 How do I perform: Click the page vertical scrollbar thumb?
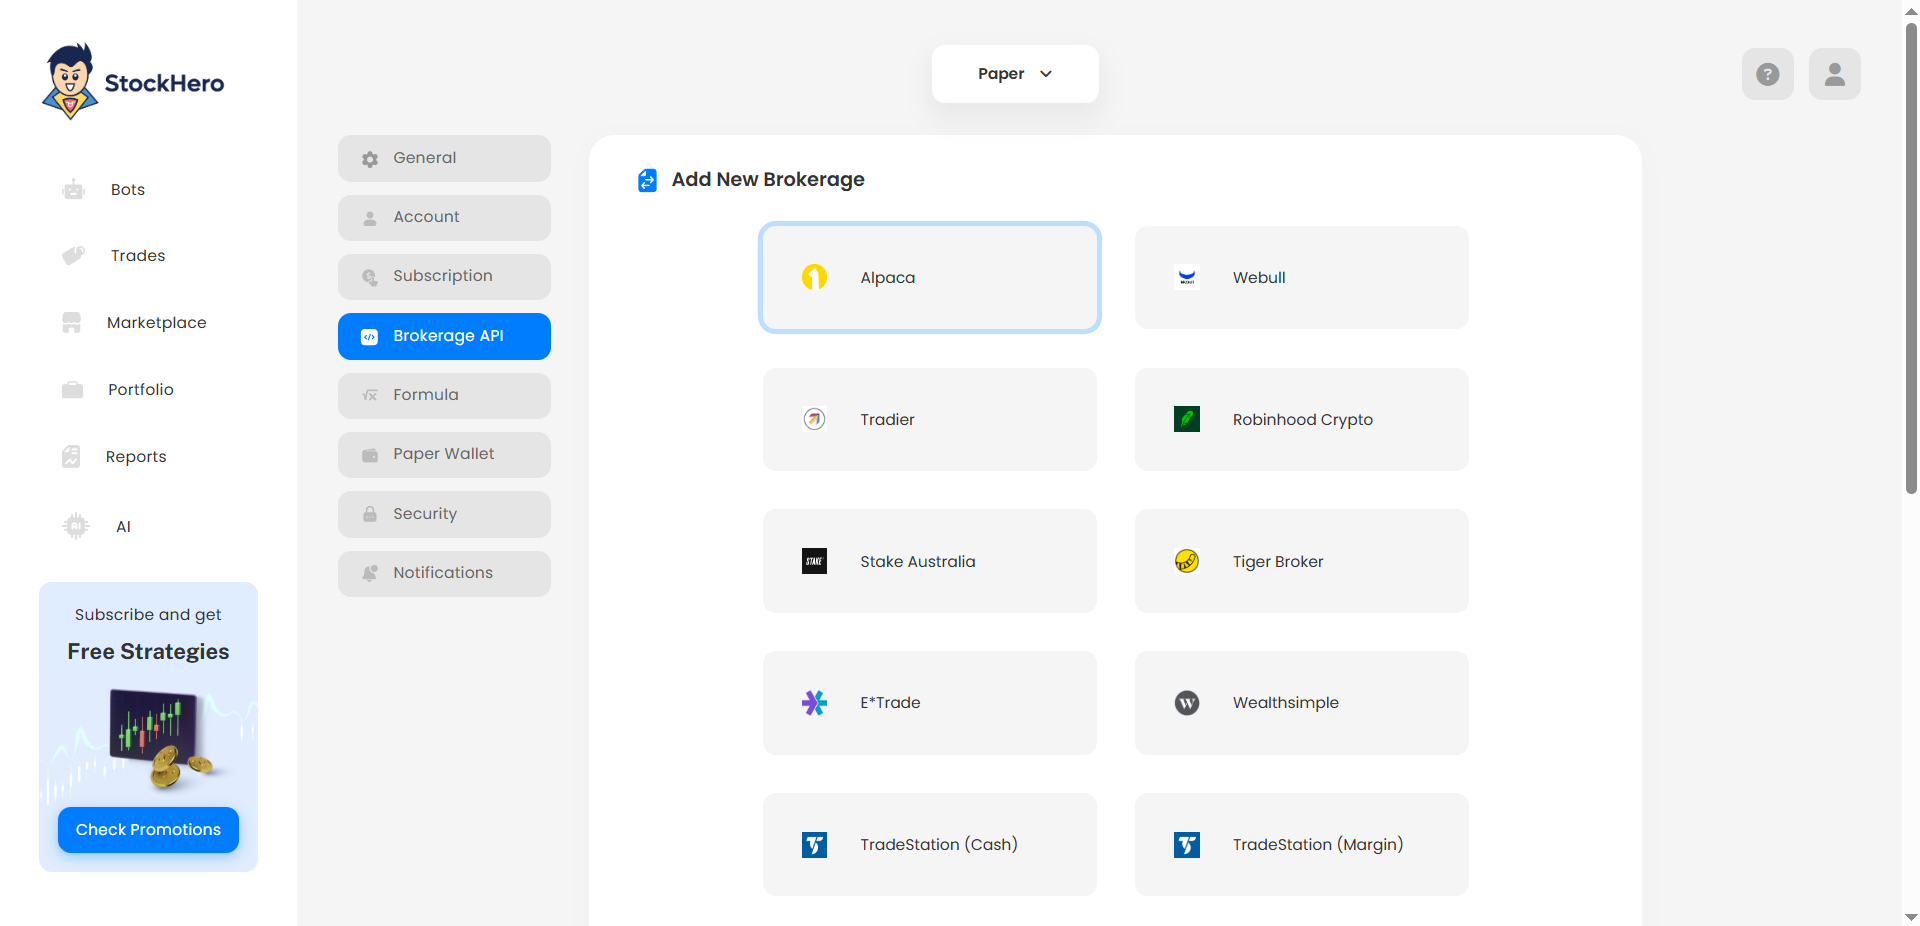coord(1911,258)
